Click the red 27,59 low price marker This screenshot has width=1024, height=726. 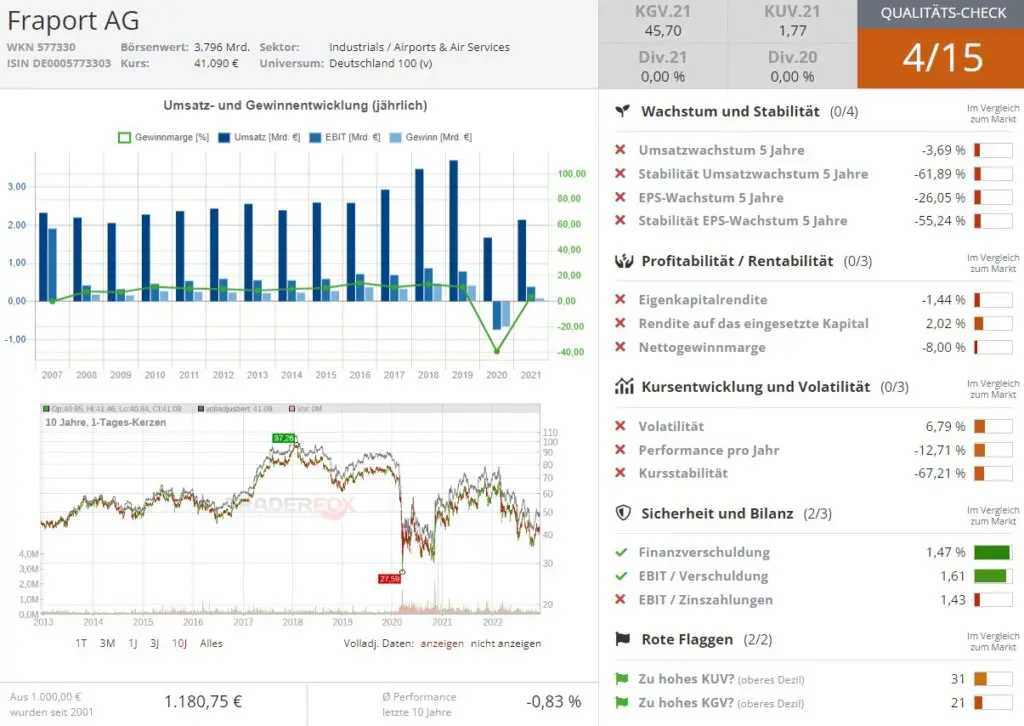click(x=389, y=578)
